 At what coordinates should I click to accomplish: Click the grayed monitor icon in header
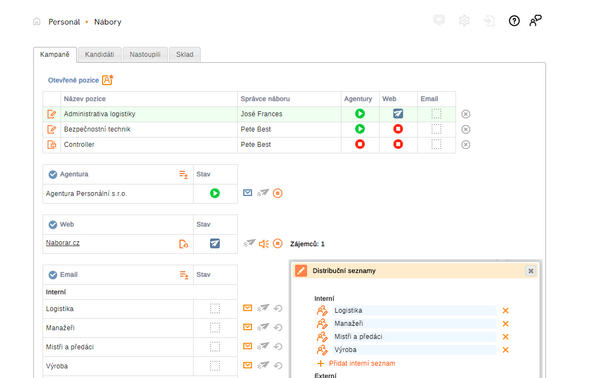(x=439, y=20)
